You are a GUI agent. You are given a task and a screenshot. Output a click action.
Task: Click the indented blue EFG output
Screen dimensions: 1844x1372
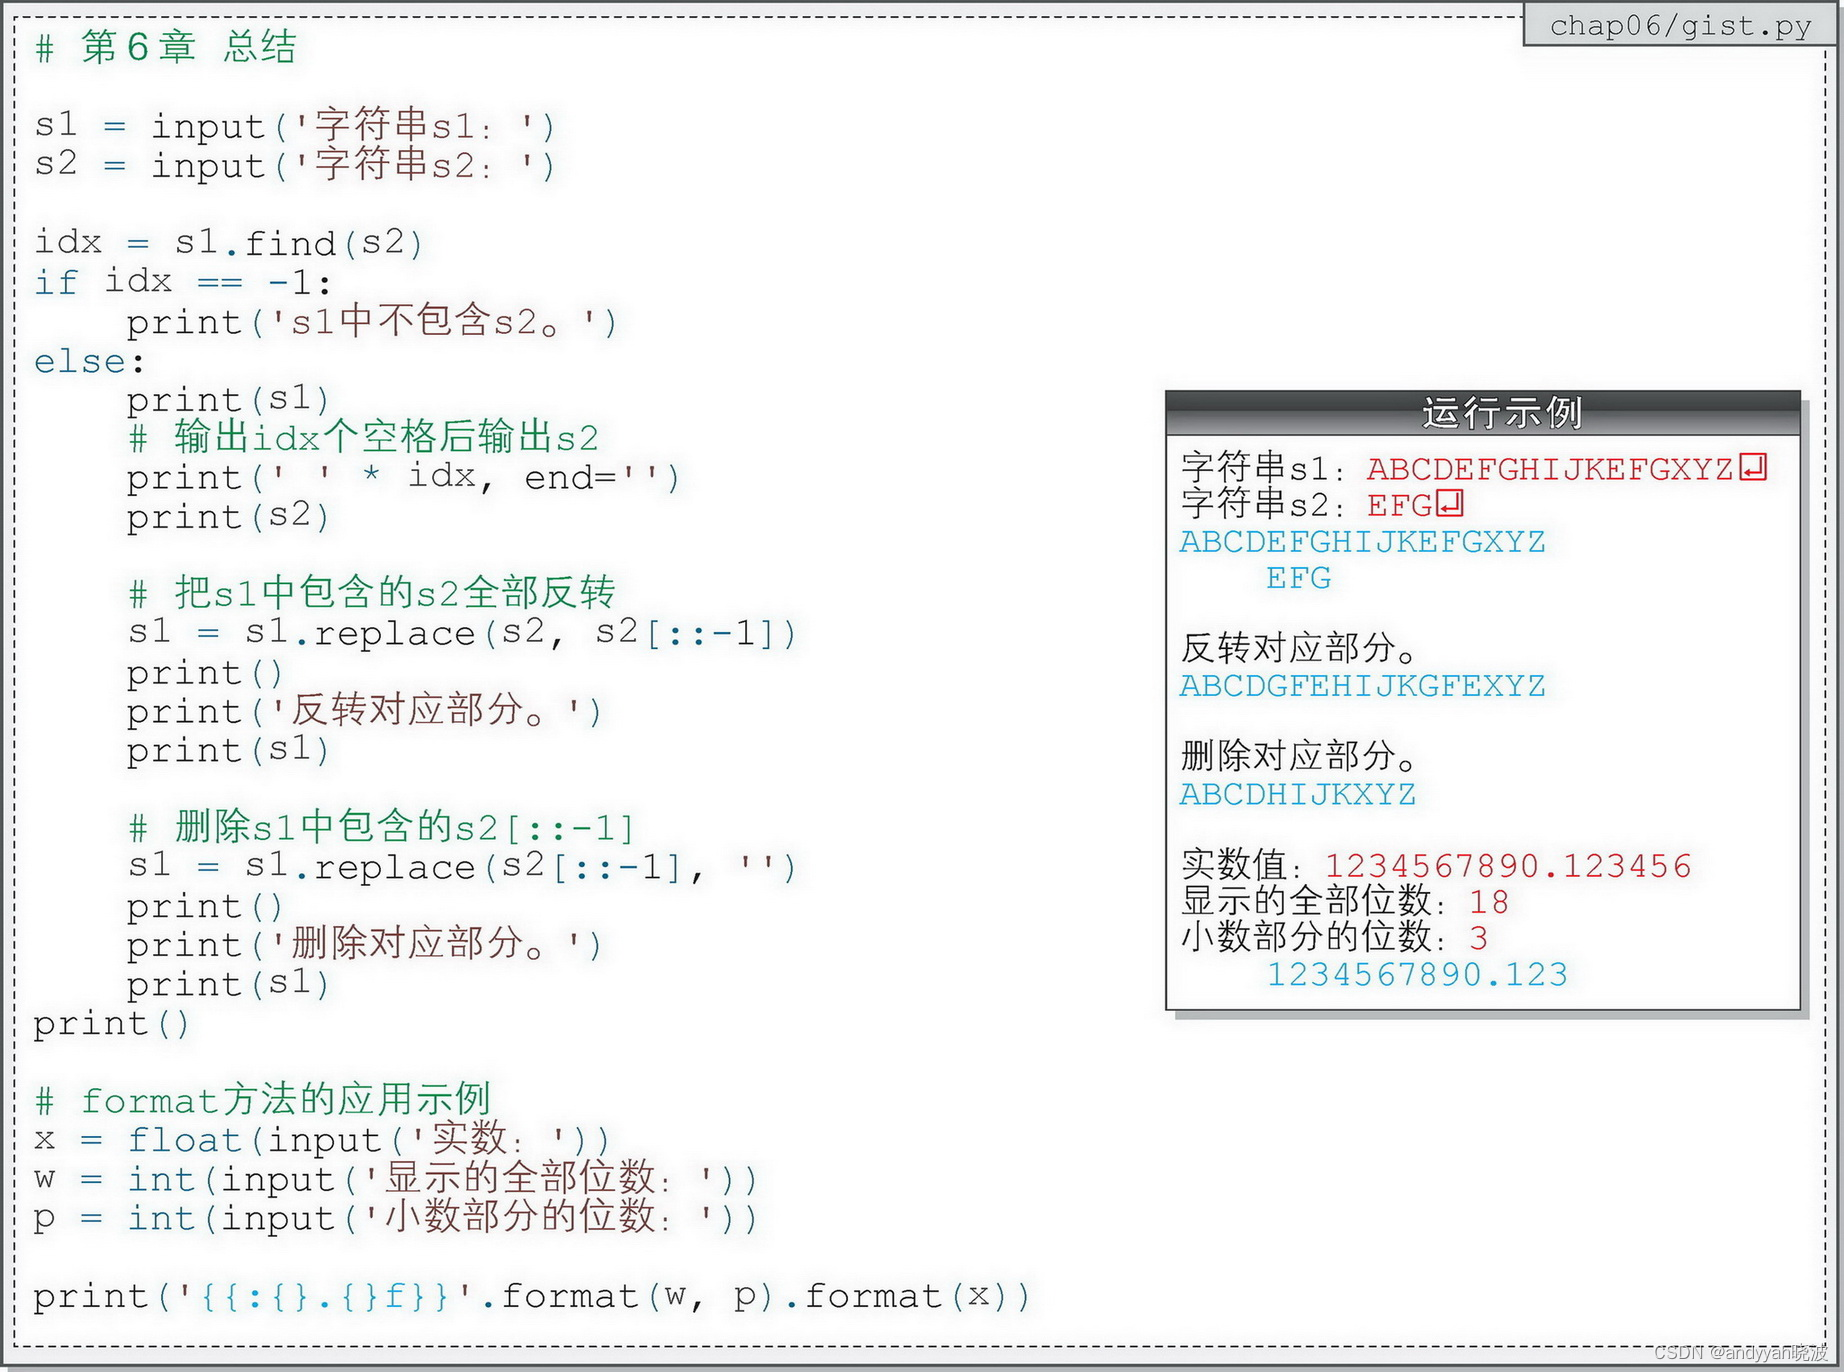tap(1299, 578)
